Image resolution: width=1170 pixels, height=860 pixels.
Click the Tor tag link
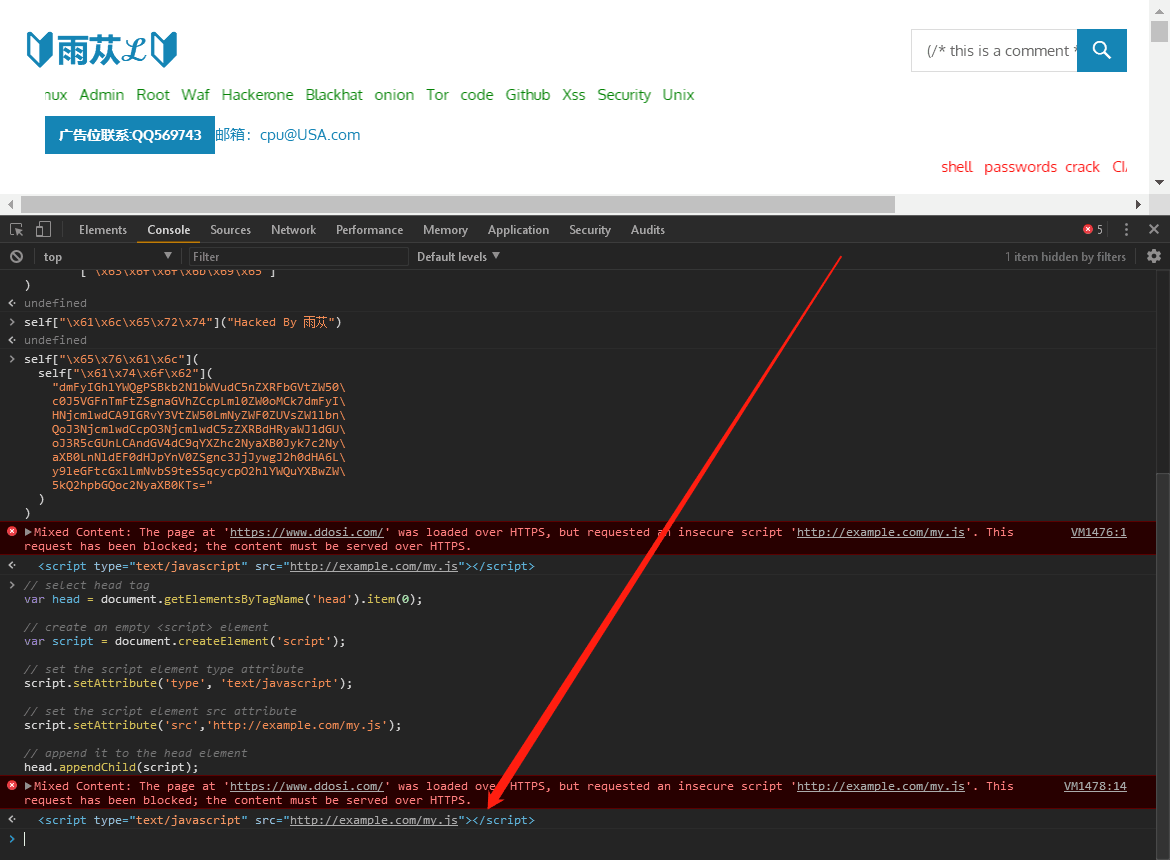click(x=437, y=95)
